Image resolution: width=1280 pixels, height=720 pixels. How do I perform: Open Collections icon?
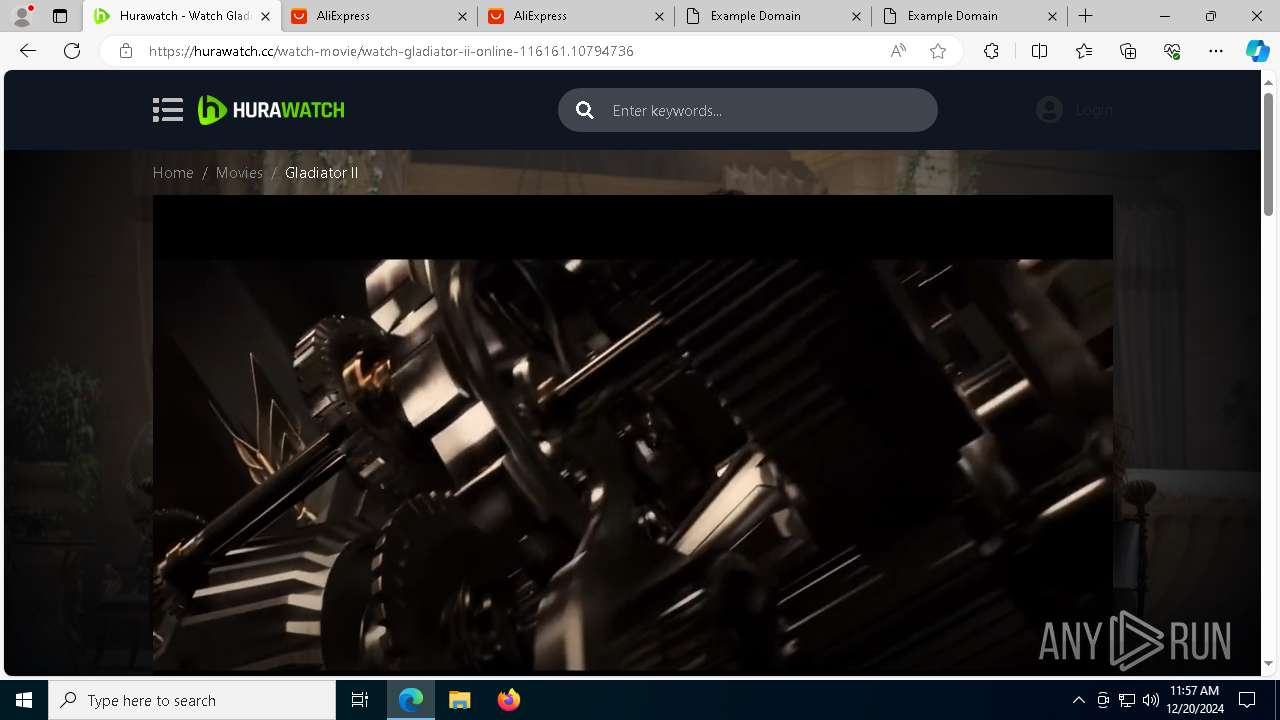coord(1128,51)
